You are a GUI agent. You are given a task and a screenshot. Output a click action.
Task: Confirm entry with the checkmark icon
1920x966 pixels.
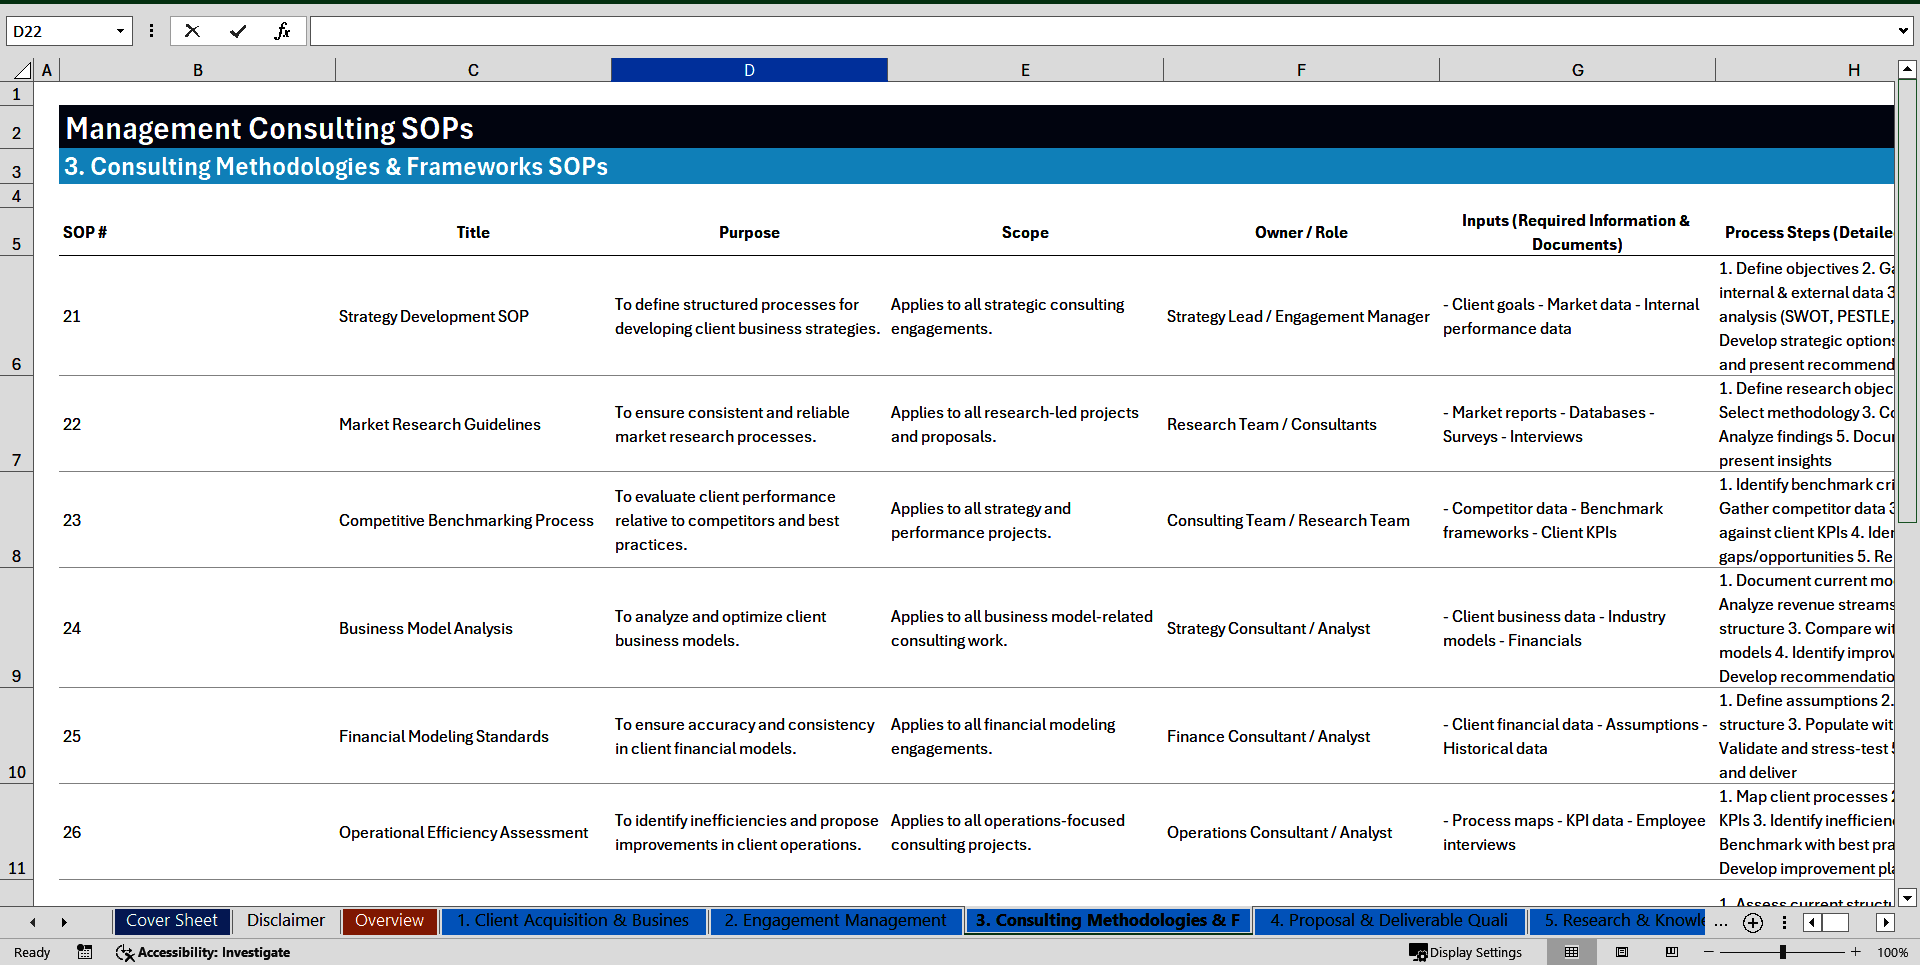click(238, 31)
